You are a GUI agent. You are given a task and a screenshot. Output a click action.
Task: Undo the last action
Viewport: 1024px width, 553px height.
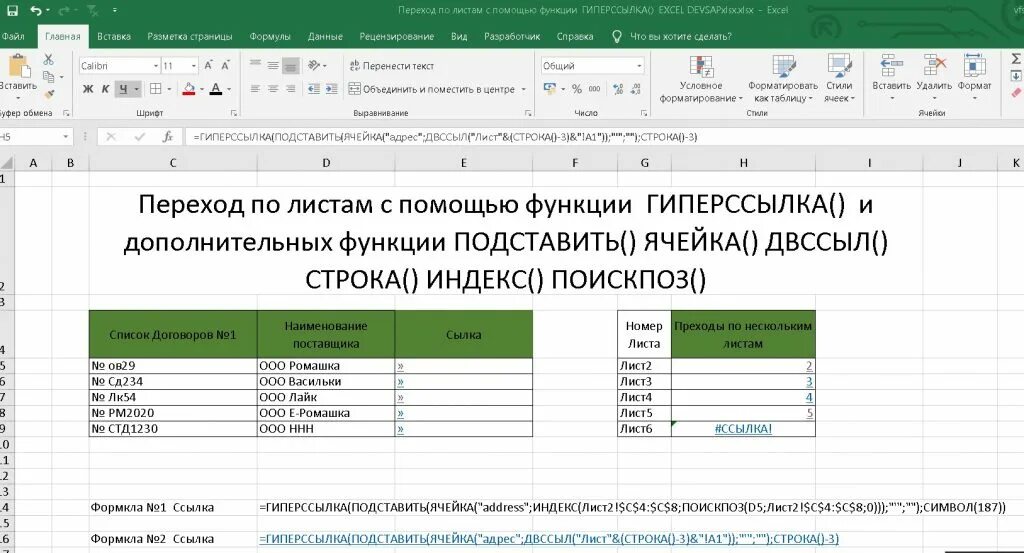[x=35, y=10]
